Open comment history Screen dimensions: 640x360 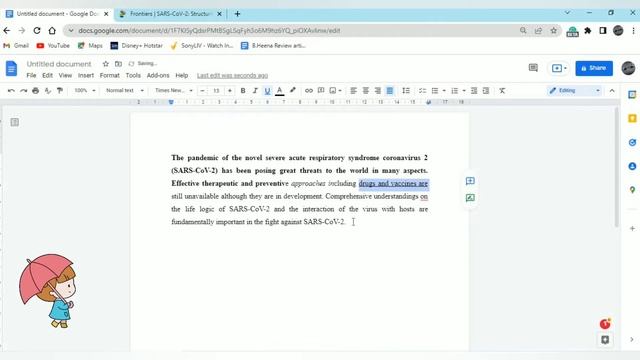533,68
